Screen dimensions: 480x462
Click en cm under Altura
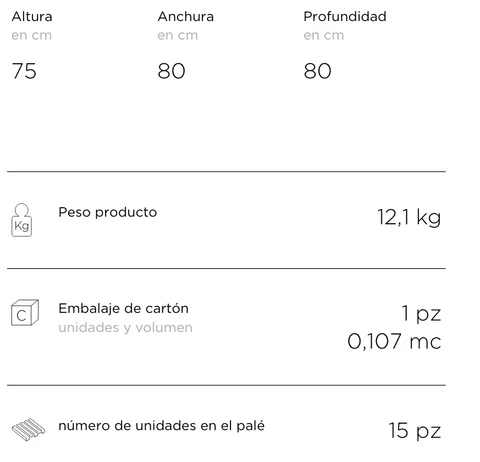coord(32,35)
